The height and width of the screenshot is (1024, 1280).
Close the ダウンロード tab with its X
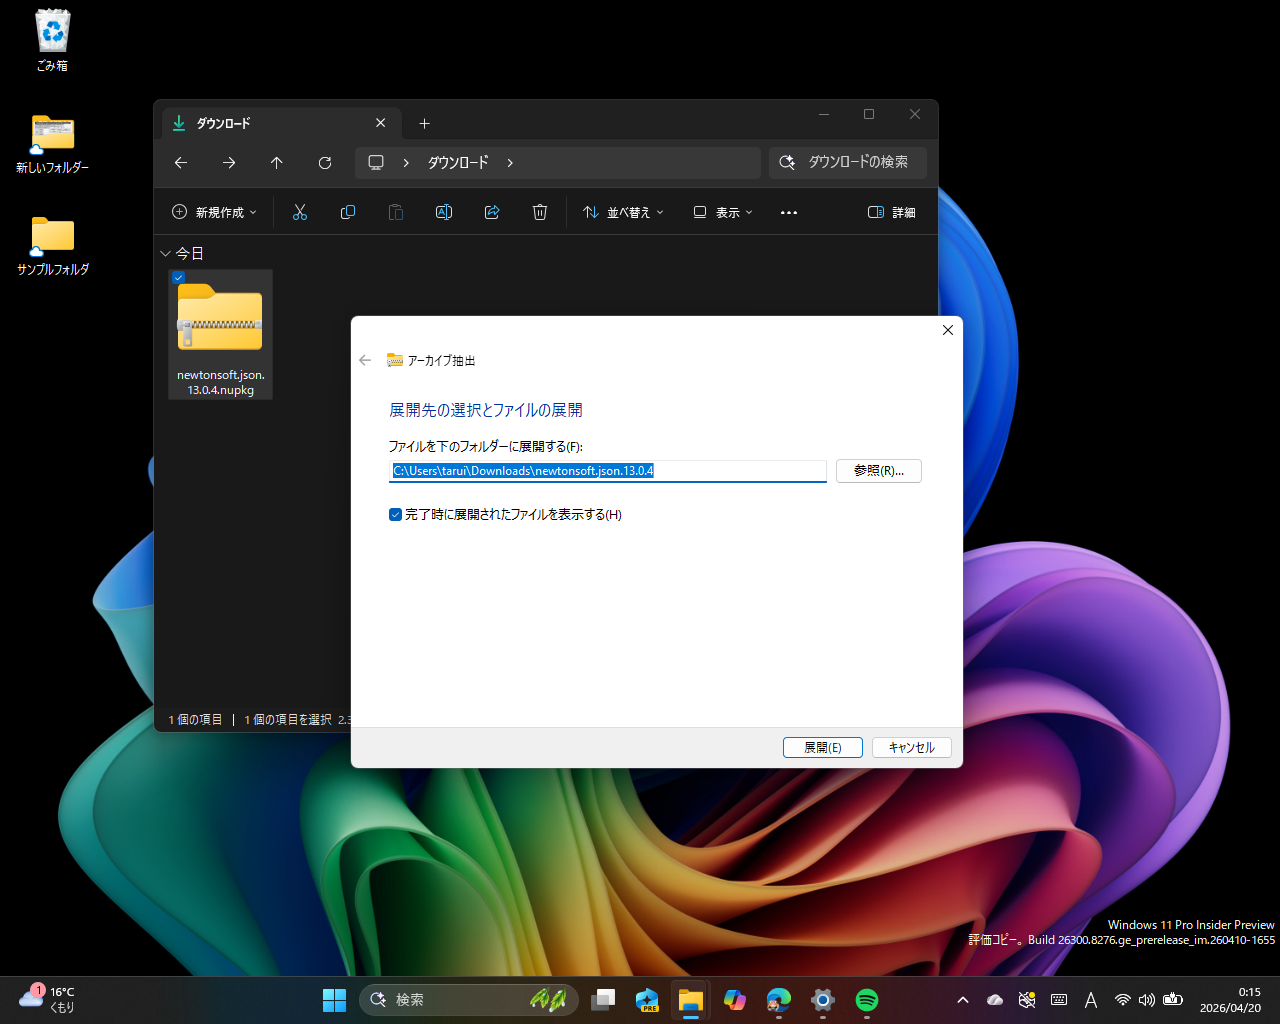coord(381,123)
